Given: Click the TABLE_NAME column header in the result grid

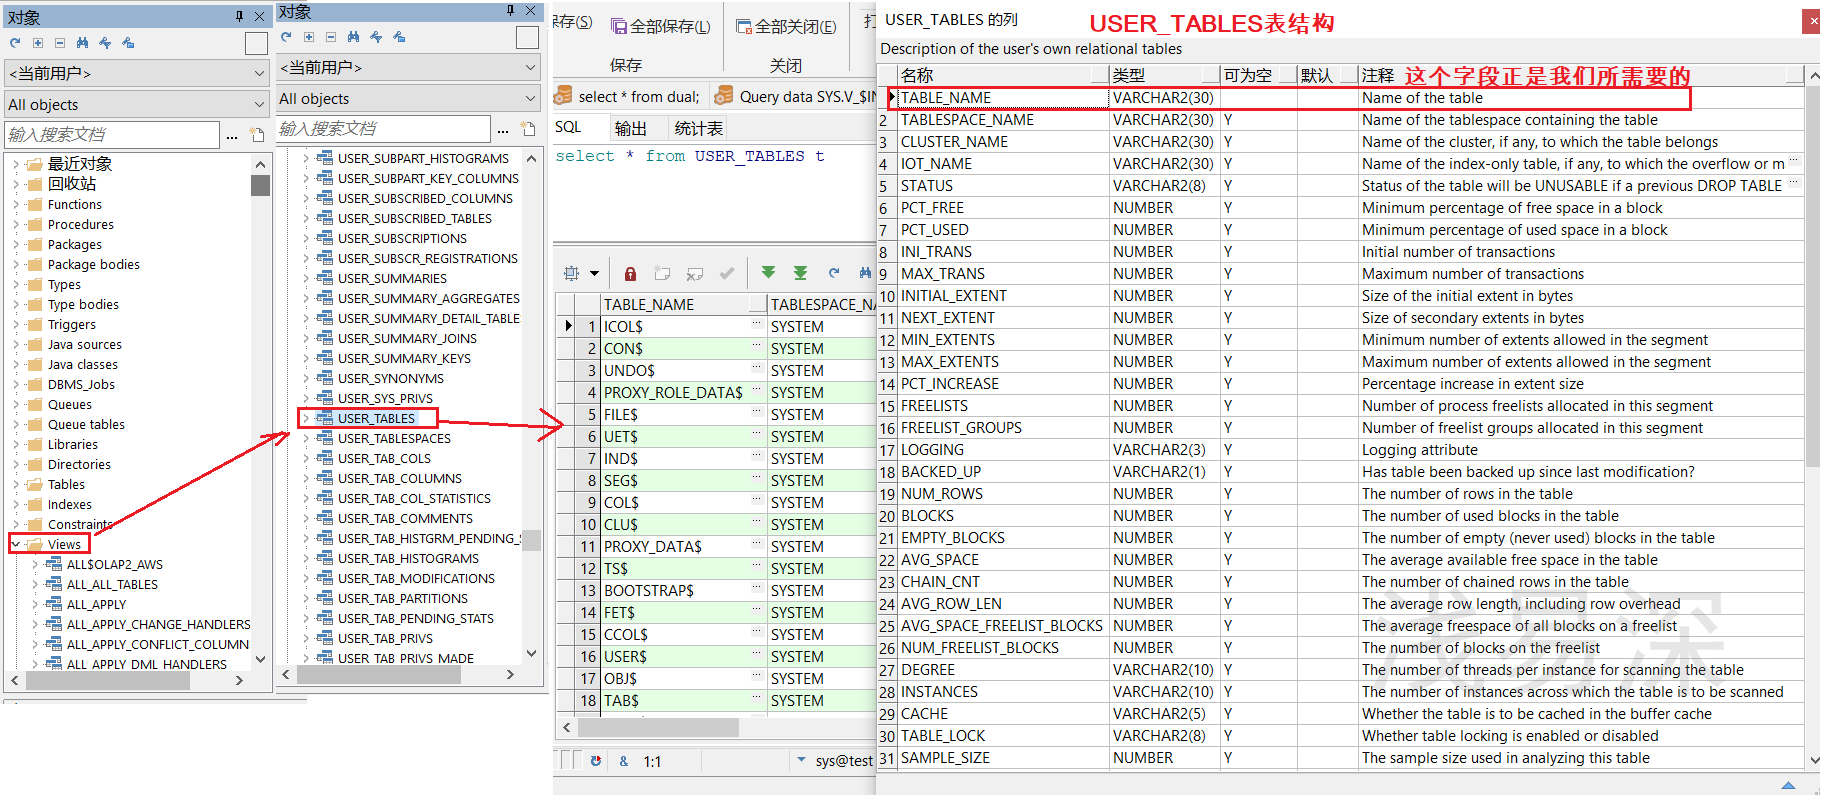Looking at the screenshot, I should (683, 304).
